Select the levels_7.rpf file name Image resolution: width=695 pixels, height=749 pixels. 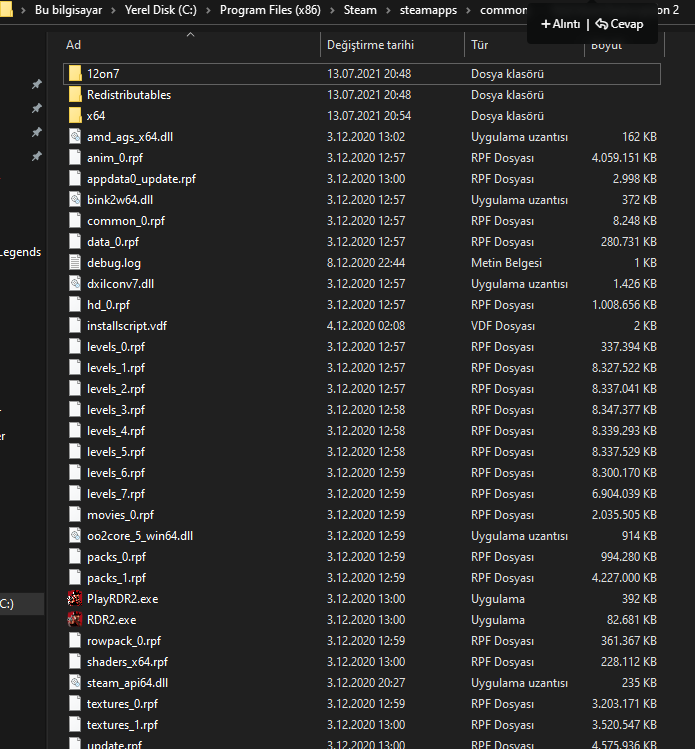click(116, 494)
